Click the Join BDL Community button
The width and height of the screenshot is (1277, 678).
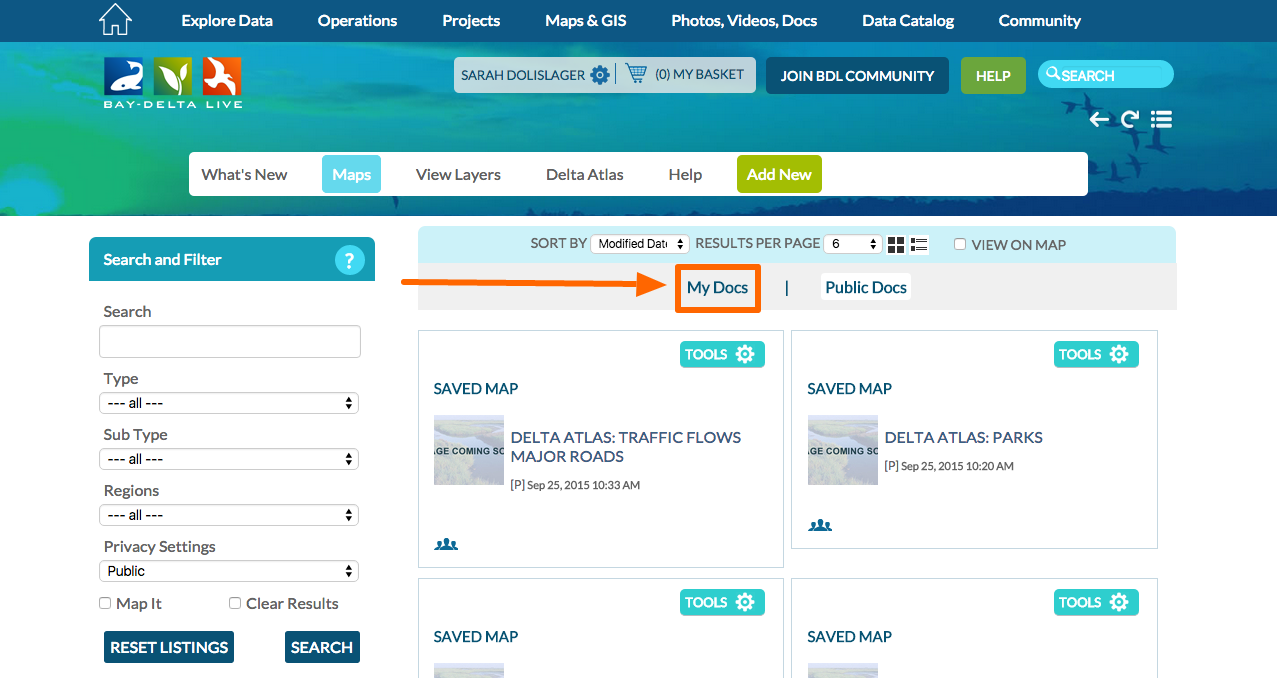tap(857, 76)
